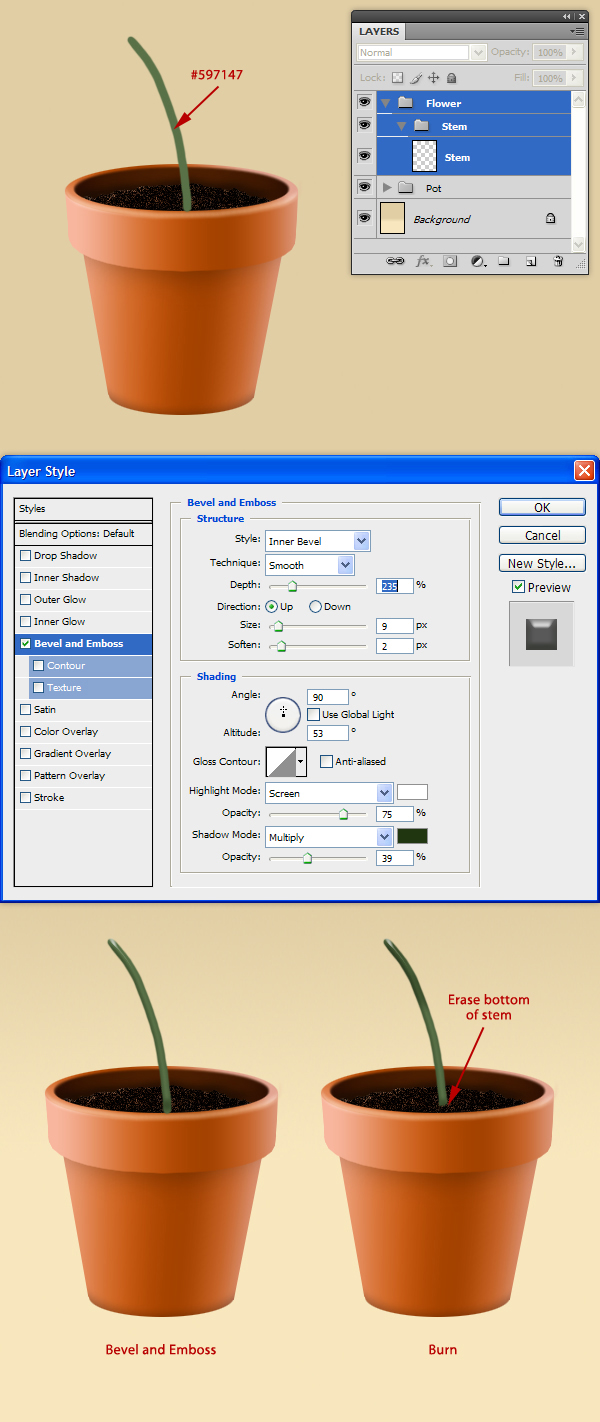Select the Down direction radio button
The image size is (600, 1422).
coord(315,607)
